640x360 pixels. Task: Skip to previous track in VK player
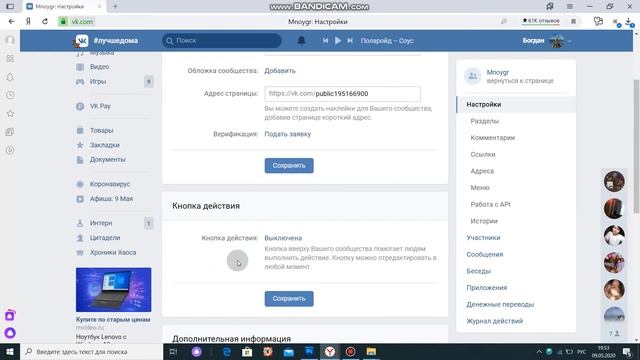coord(325,40)
